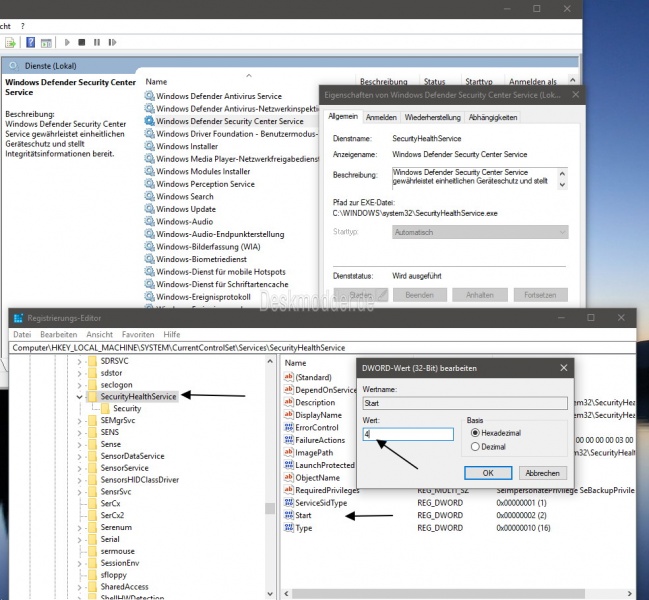Select the Windows Search service icon
This screenshot has height=600, width=649.
(x=149, y=197)
